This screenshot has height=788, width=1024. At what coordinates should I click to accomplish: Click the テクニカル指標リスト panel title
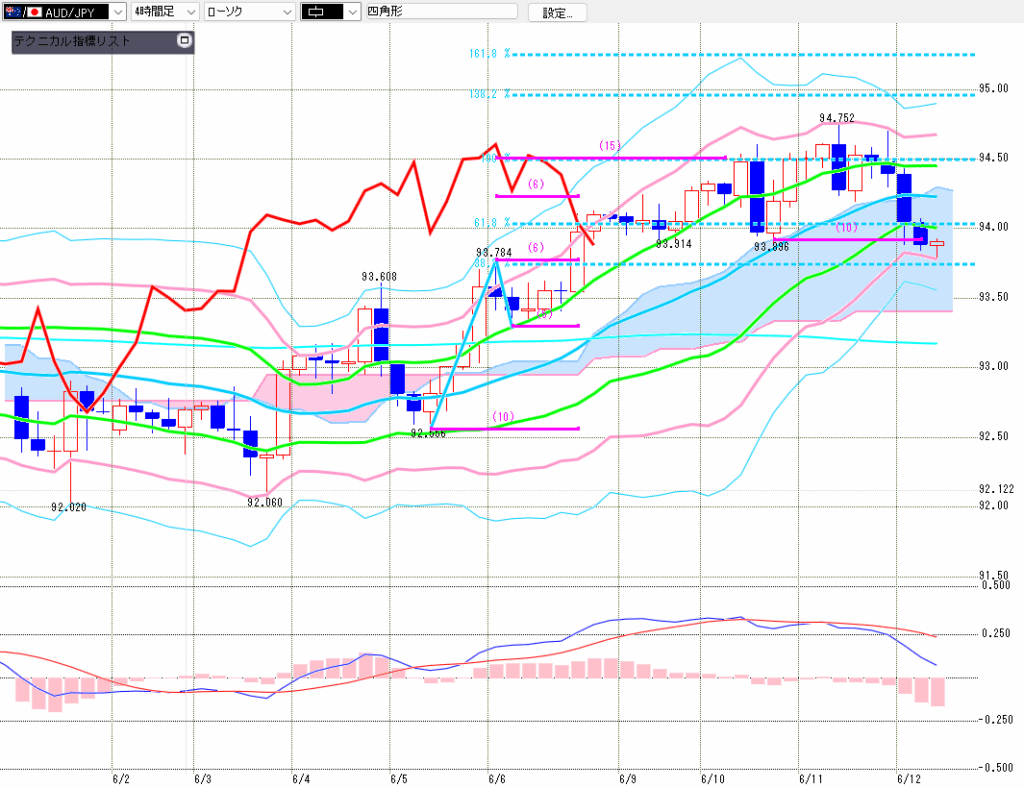(72, 41)
